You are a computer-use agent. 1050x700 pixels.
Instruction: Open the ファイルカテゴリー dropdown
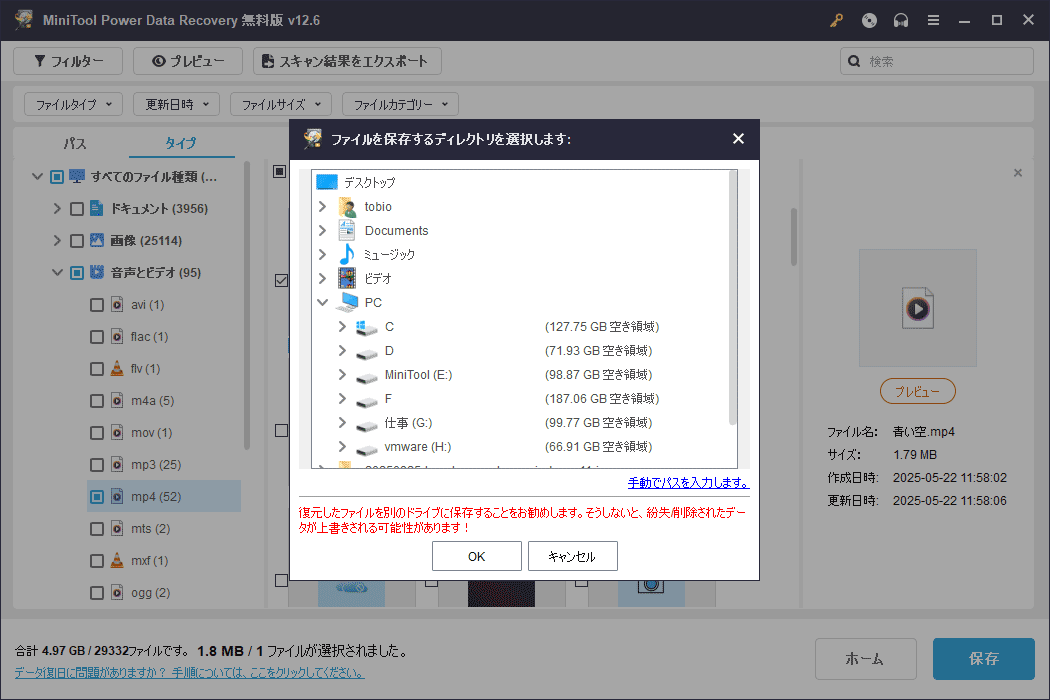pyautogui.click(x=400, y=104)
